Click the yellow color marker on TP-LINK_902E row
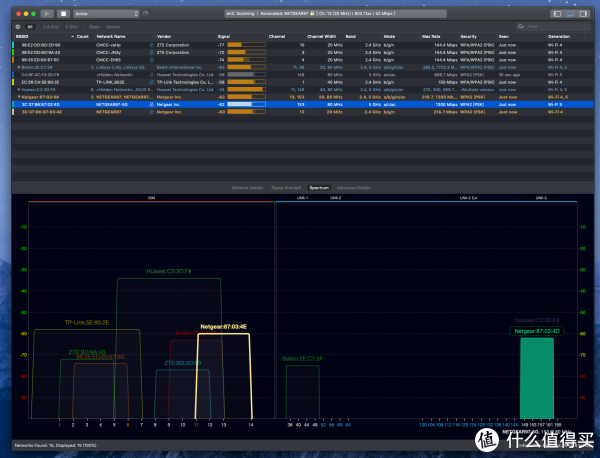The width and height of the screenshot is (600, 458). [13, 82]
